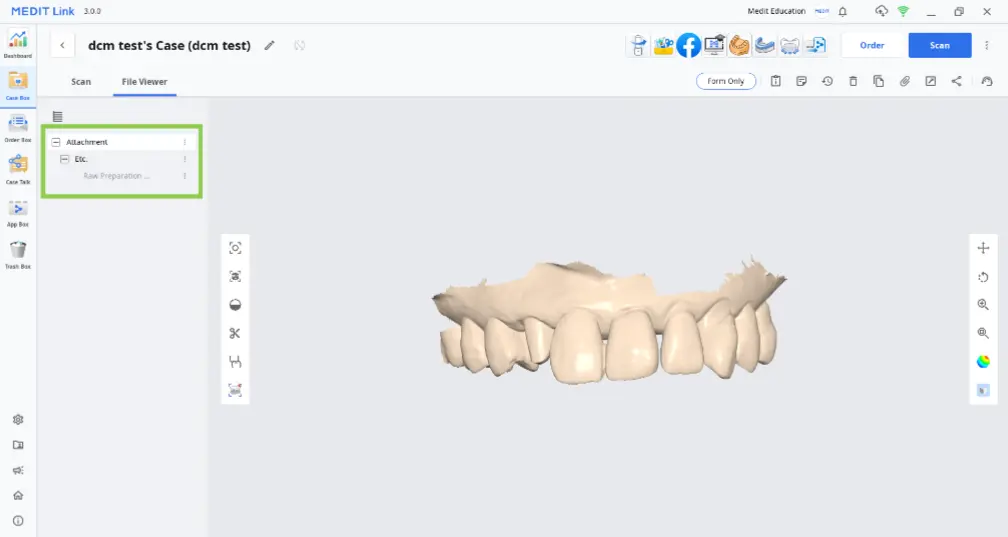
Task: Toggle the data tree list icon
Action: point(58,116)
